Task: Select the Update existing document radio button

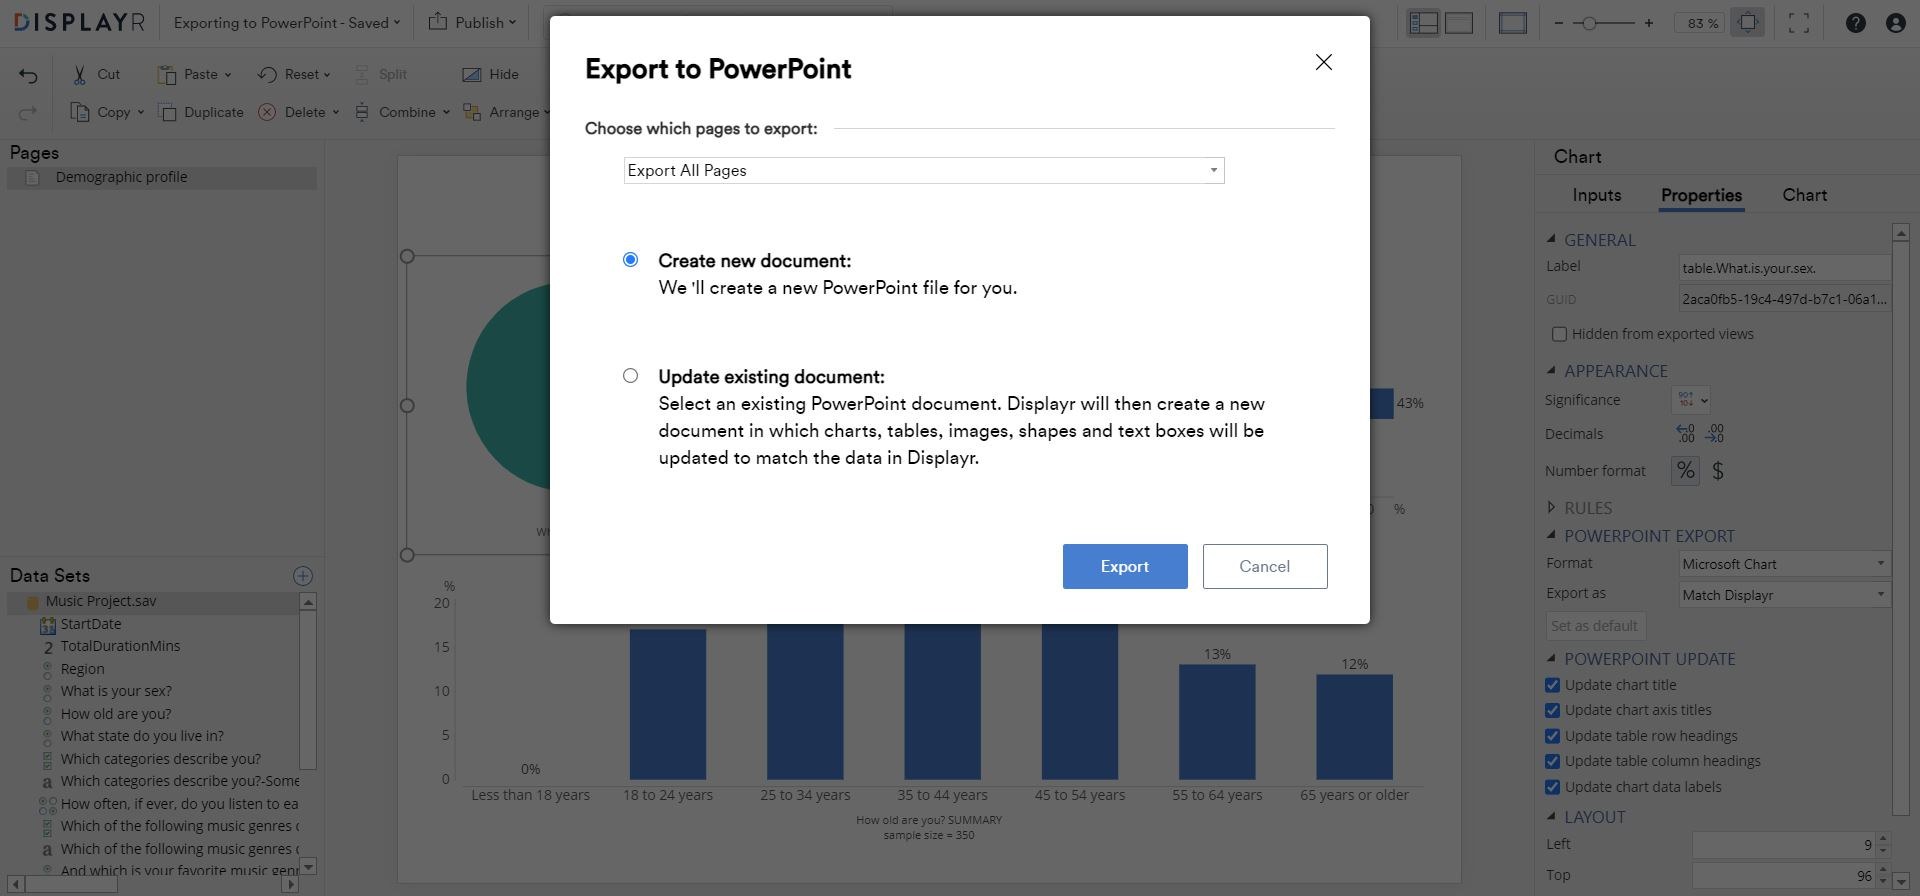Action: [630, 376]
